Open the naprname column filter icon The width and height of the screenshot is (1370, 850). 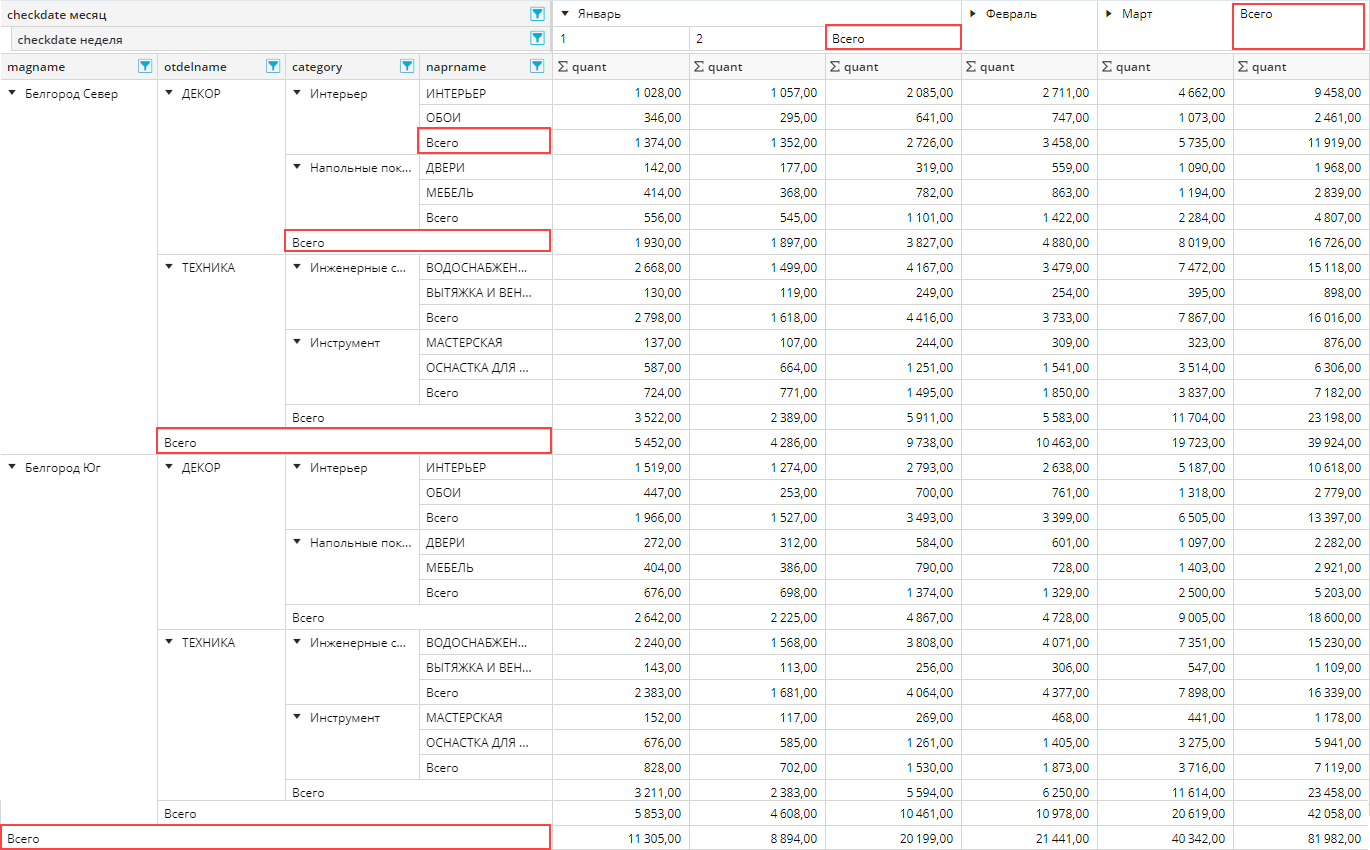pos(537,66)
